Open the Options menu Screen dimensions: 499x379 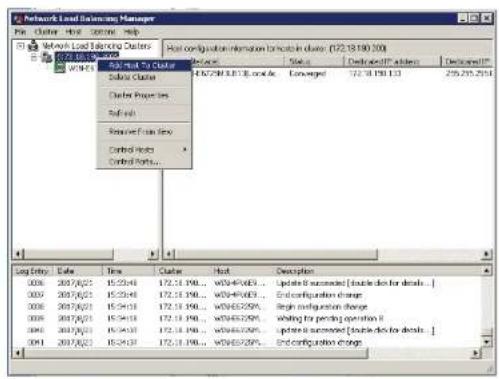(x=103, y=32)
